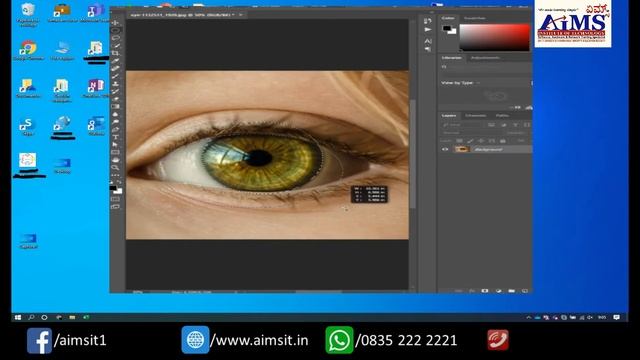The image size is (640, 360).
Task: Select the Brush tool
Action: [x=116, y=76]
